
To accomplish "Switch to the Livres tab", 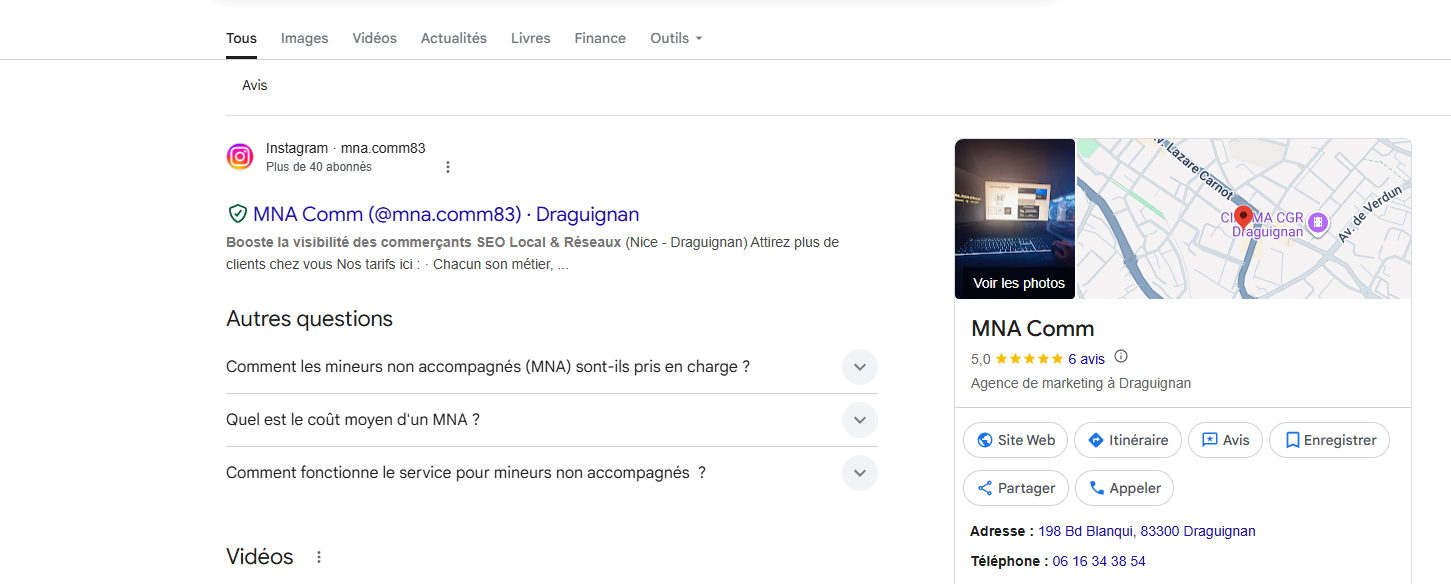I will tap(531, 38).
